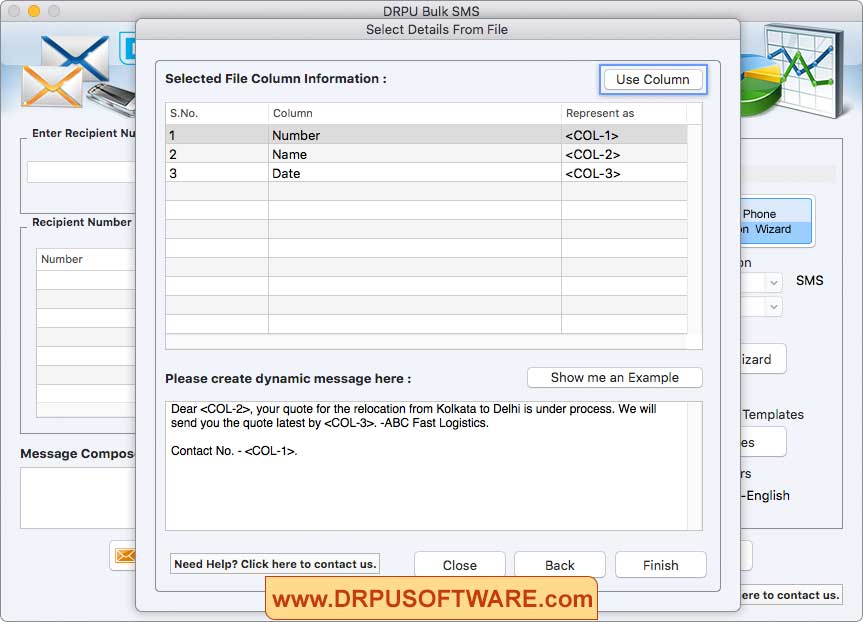Click the envelope mail icons in main window

(65, 72)
